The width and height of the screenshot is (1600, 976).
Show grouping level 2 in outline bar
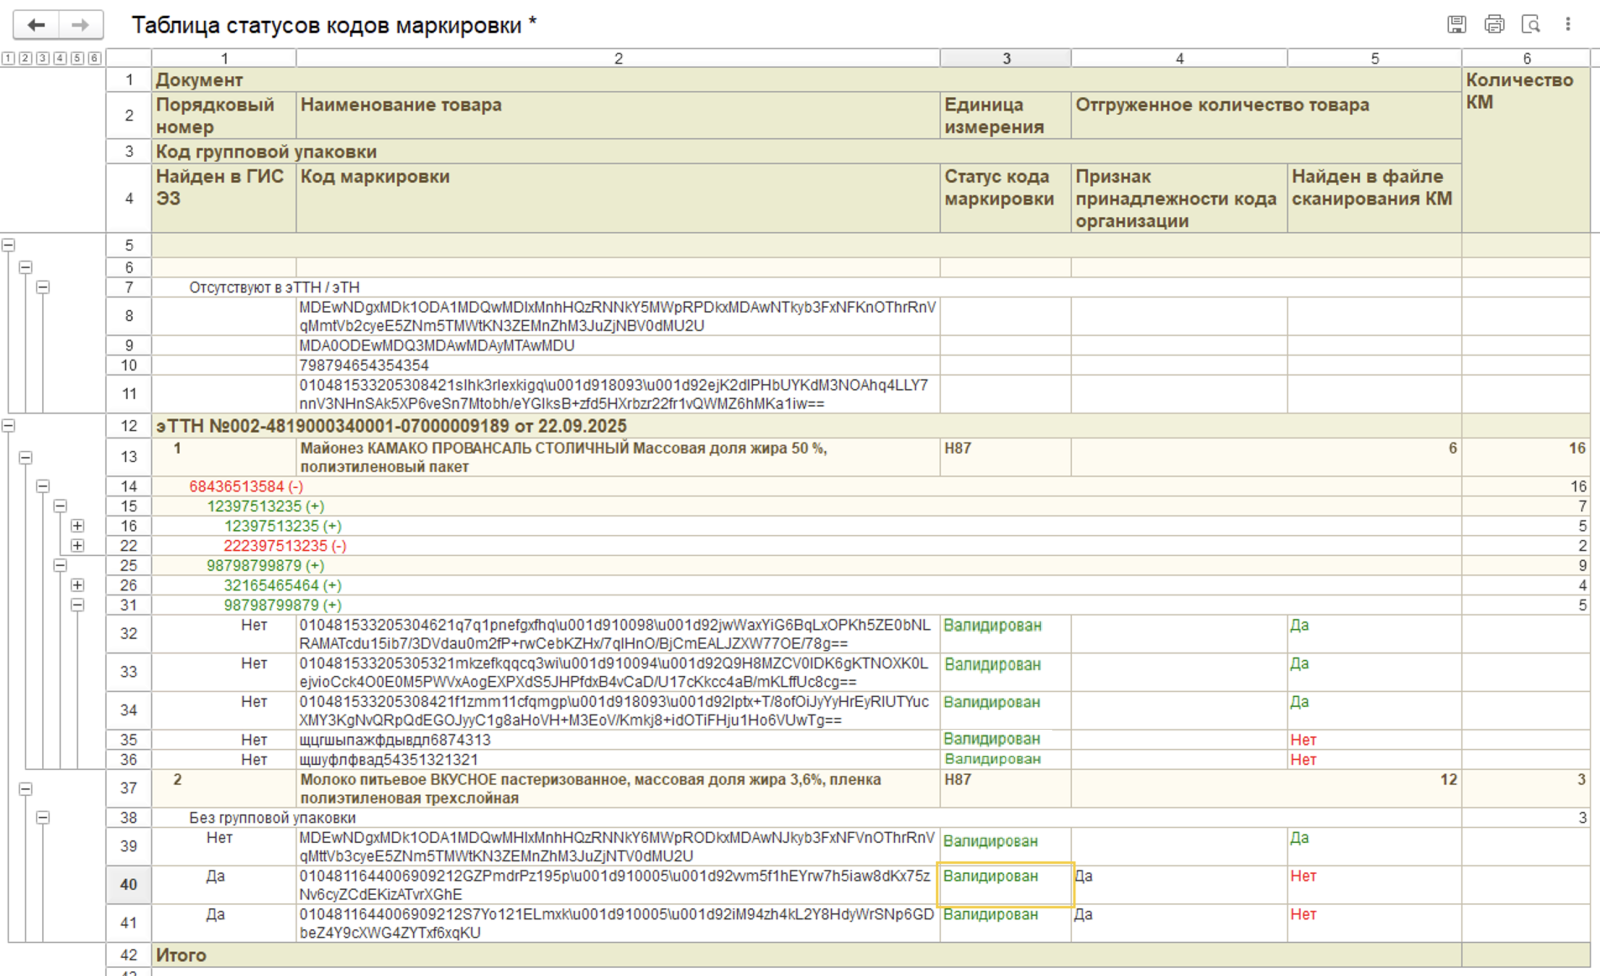point(25,59)
